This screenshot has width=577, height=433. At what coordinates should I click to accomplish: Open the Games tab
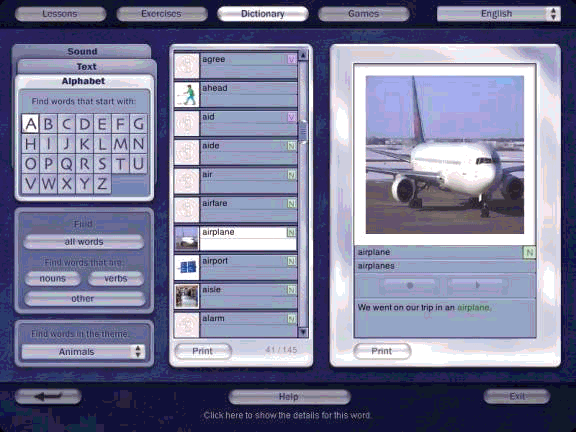(364, 14)
